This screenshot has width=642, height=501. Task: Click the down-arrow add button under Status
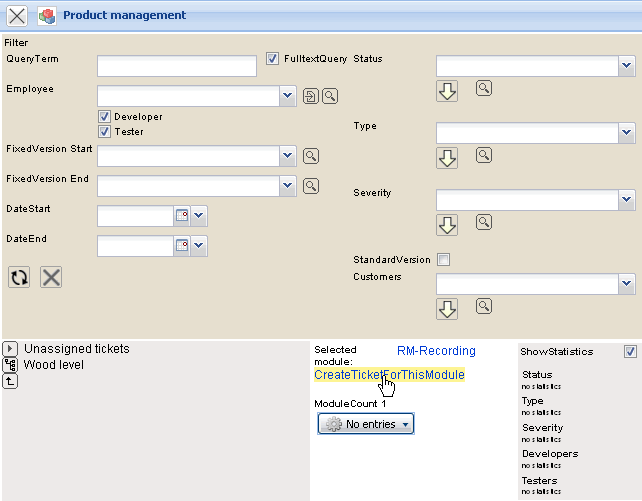(x=447, y=91)
